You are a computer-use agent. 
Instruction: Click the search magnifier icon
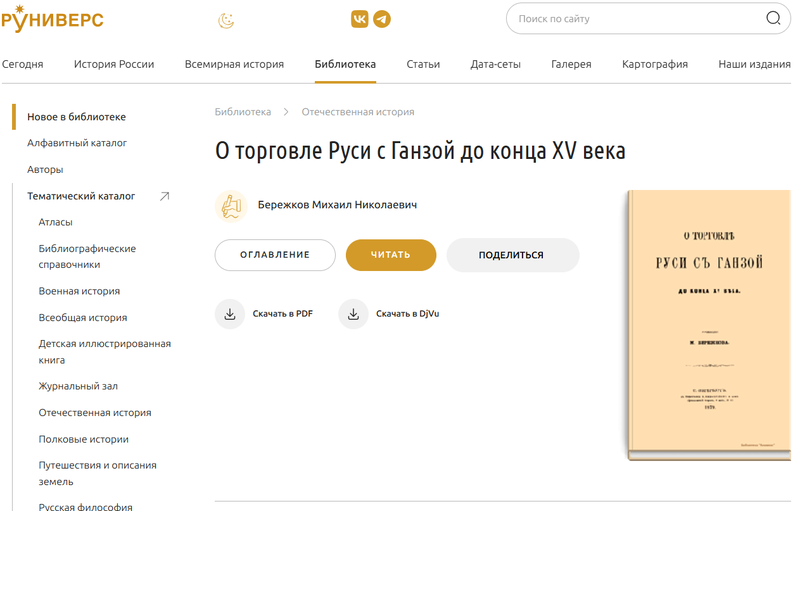click(x=773, y=18)
